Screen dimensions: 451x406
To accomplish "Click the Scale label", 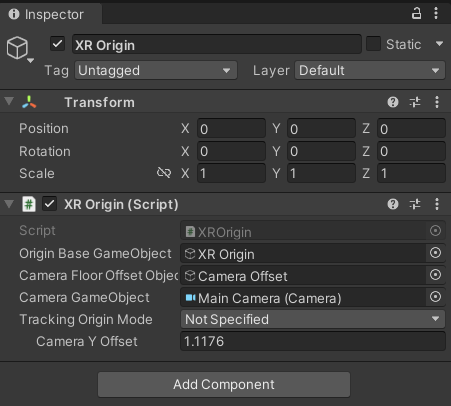I will tap(37, 173).
